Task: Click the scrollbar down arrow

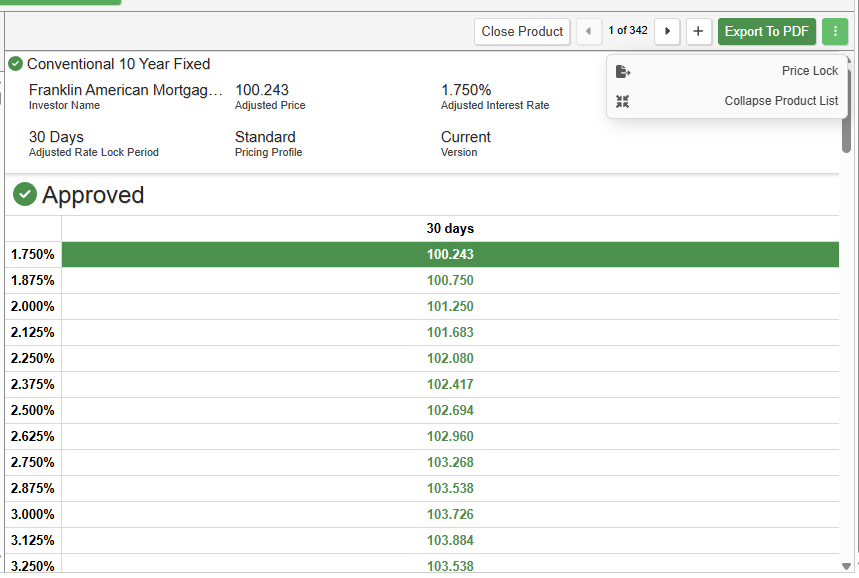Action: click(846, 566)
